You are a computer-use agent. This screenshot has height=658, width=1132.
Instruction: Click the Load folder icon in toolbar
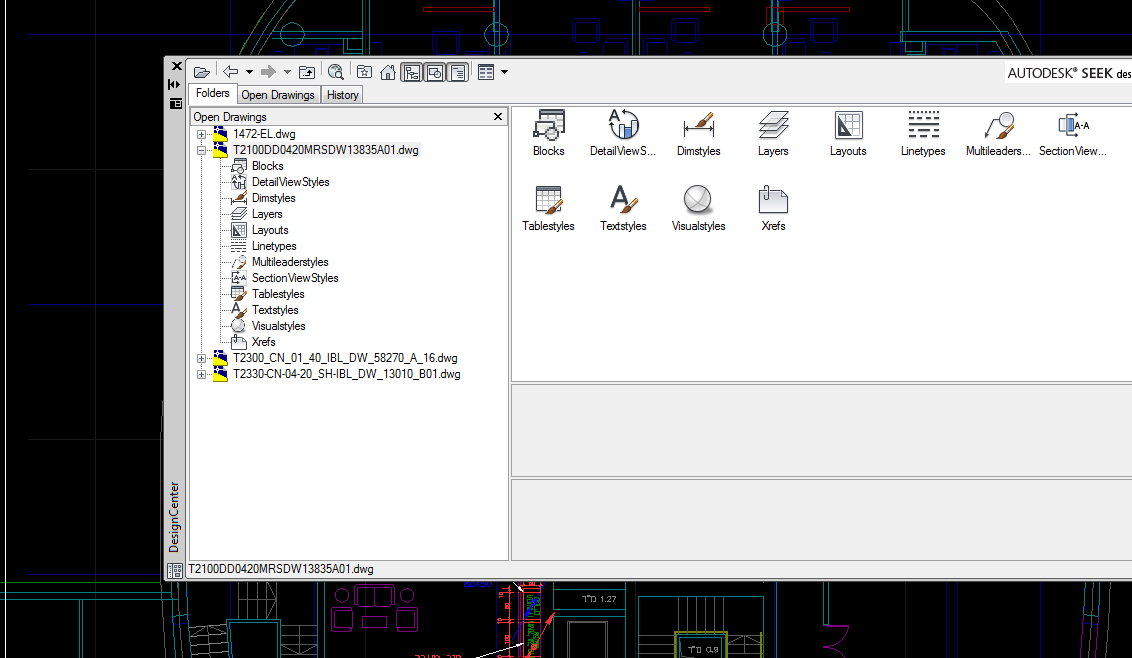click(x=202, y=72)
